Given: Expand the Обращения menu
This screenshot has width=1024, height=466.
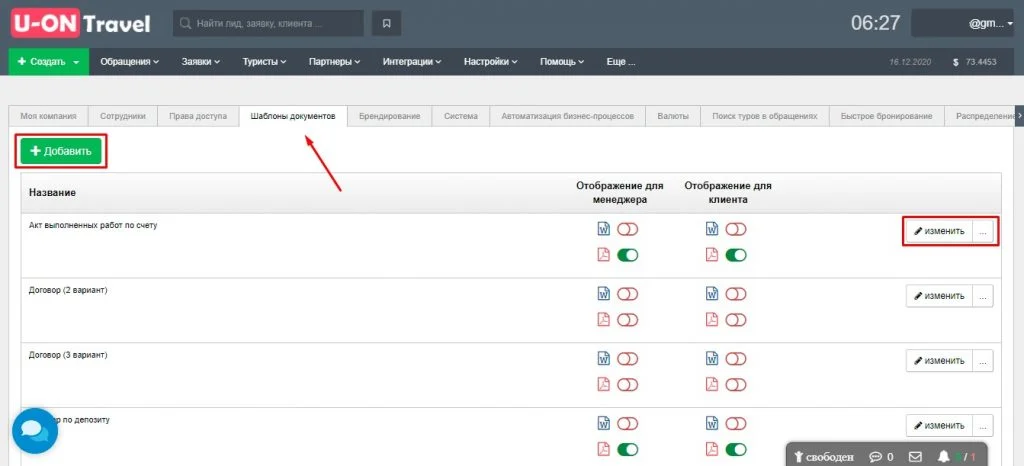Looking at the screenshot, I should pyautogui.click(x=129, y=62).
